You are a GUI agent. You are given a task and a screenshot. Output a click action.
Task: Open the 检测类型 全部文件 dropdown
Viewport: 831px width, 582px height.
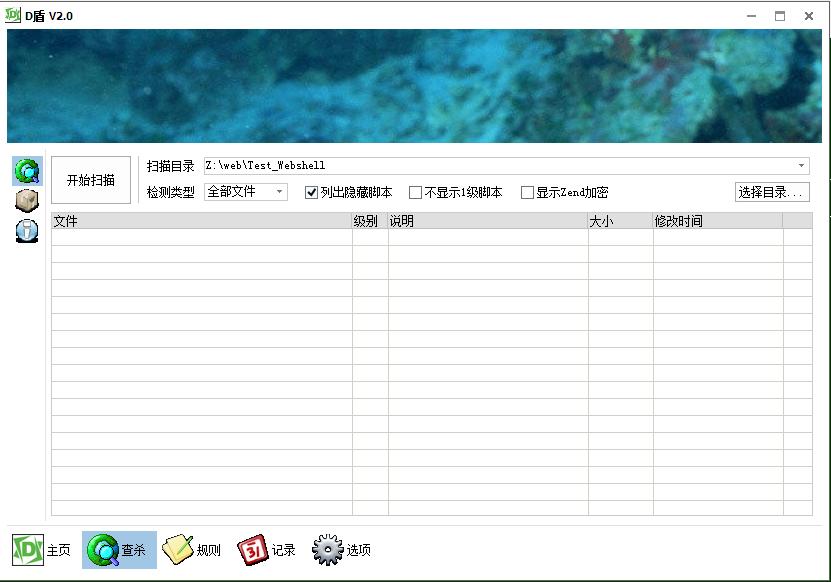tap(246, 191)
